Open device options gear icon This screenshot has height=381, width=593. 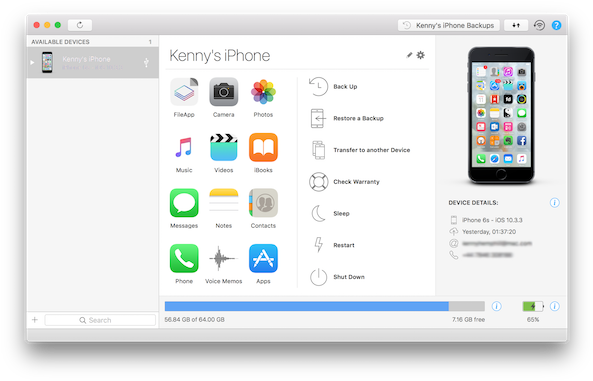tap(421, 55)
